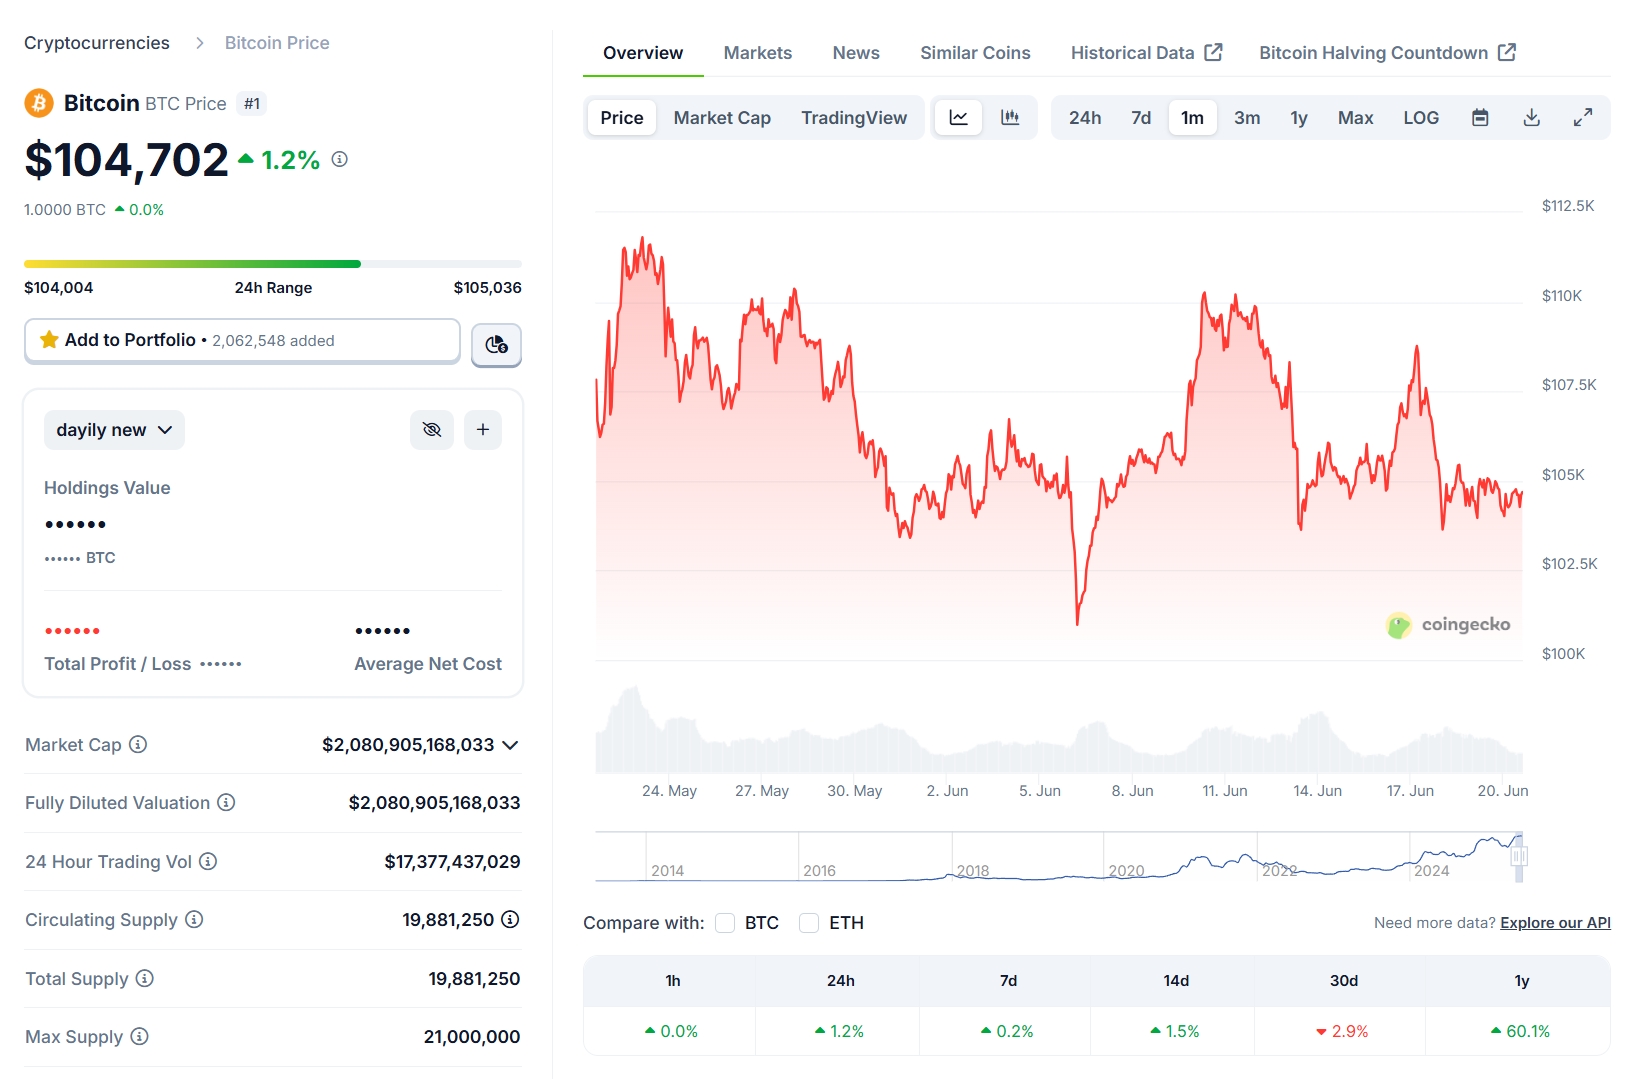Click the $104,702 price value
The width and height of the screenshot is (1625, 1079).
127,160
